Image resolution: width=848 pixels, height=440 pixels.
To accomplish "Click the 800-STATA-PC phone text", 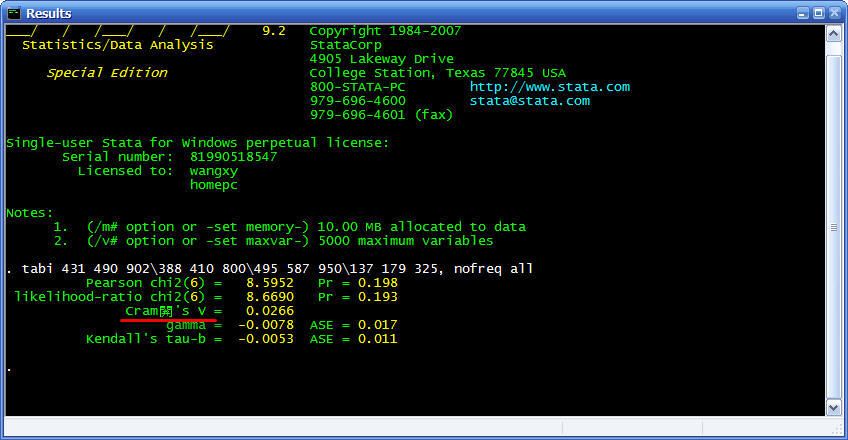I will pos(357,87).
